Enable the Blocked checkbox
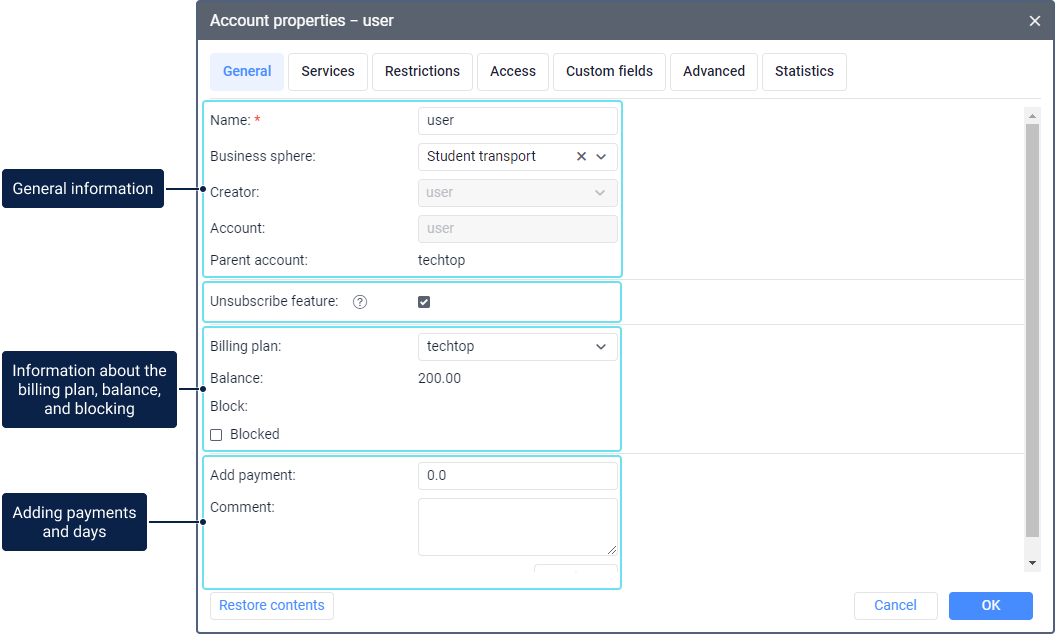1055x634 pixels. (x=216, y=435)
